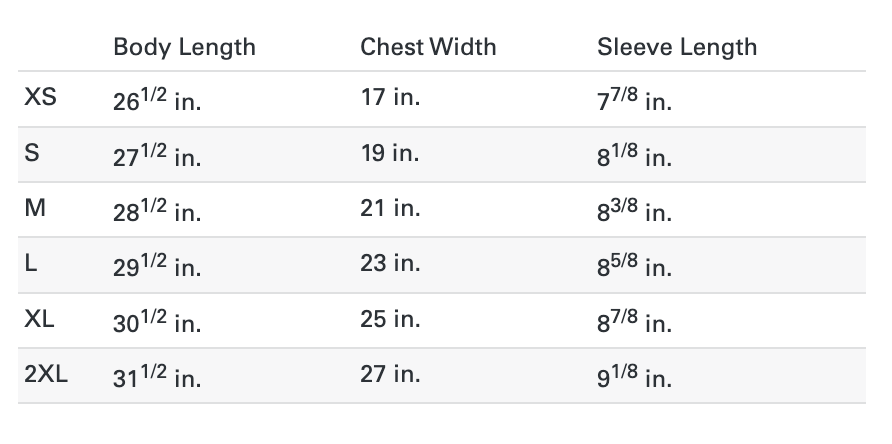892x444 pixels.
Task: Select the XL size row label
Action: 39,319
